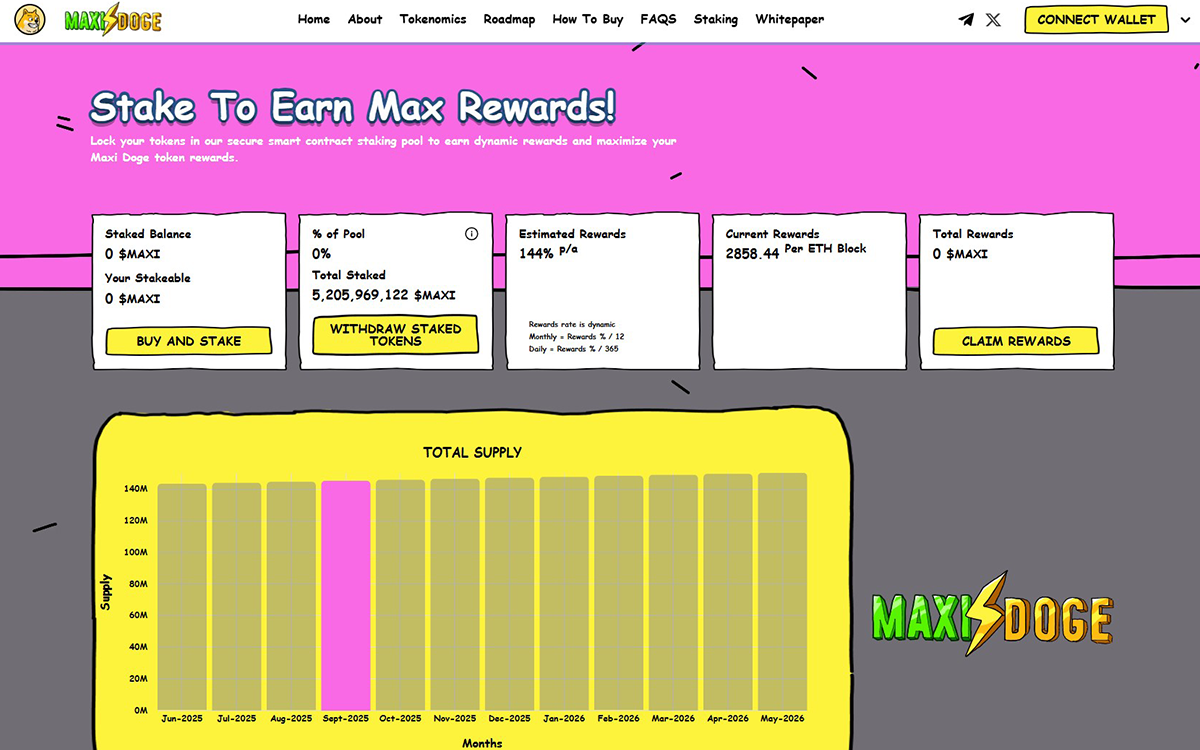Screen dimensions: 1200x750
Task: Open the Tokenomics section link
Action: (433, 19)
